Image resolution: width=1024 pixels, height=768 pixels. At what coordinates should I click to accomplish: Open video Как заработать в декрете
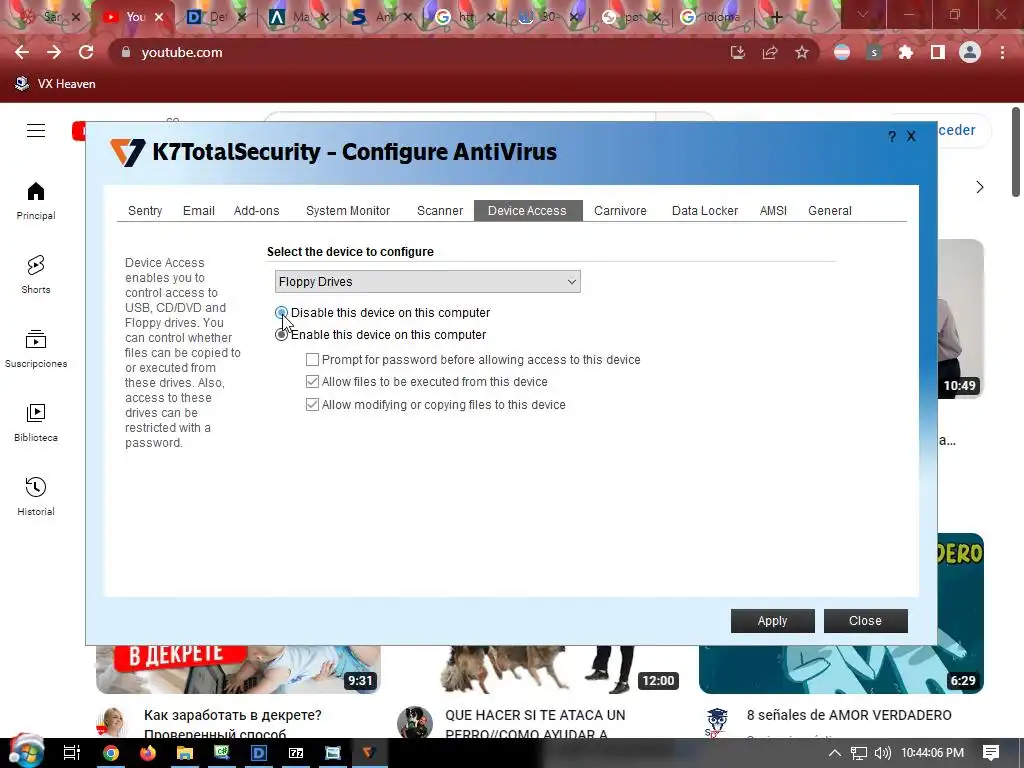[233, 725]
